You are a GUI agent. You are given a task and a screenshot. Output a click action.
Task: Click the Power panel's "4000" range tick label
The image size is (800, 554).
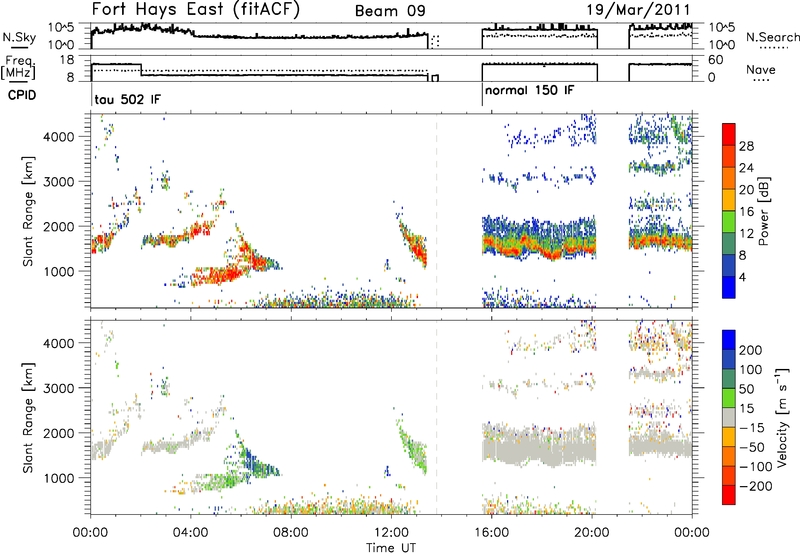click(x=58, y=137)
